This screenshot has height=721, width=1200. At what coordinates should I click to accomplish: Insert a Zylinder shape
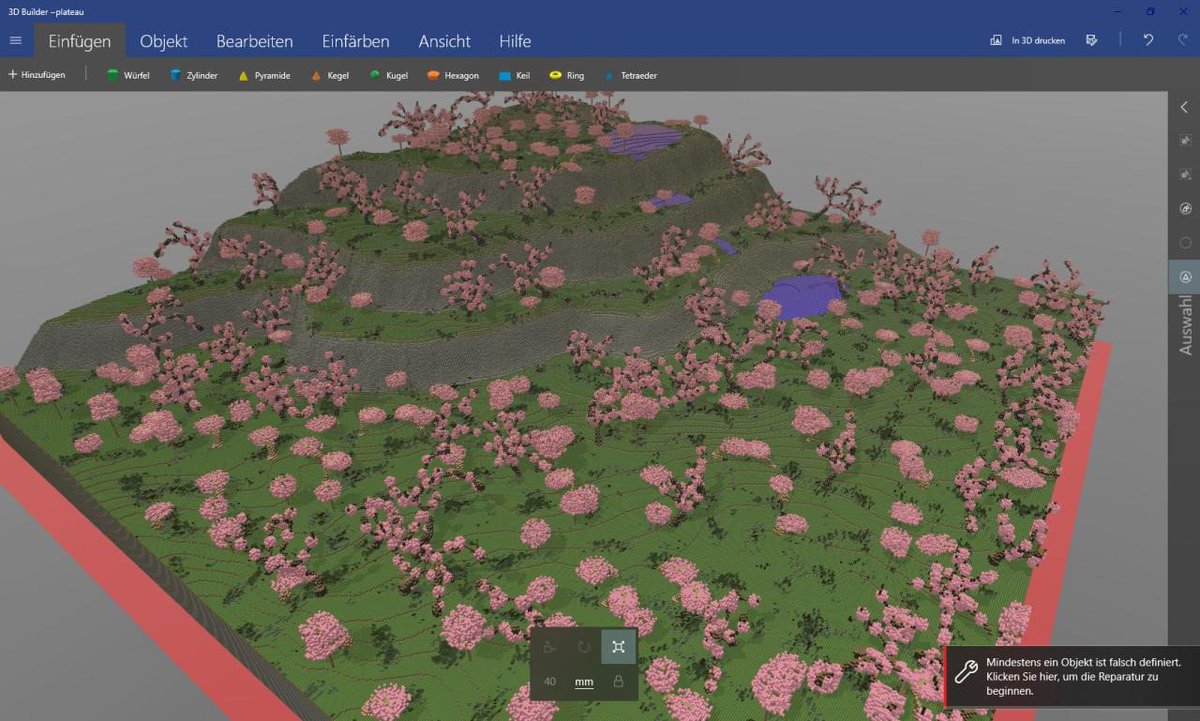tap(194, 75)
